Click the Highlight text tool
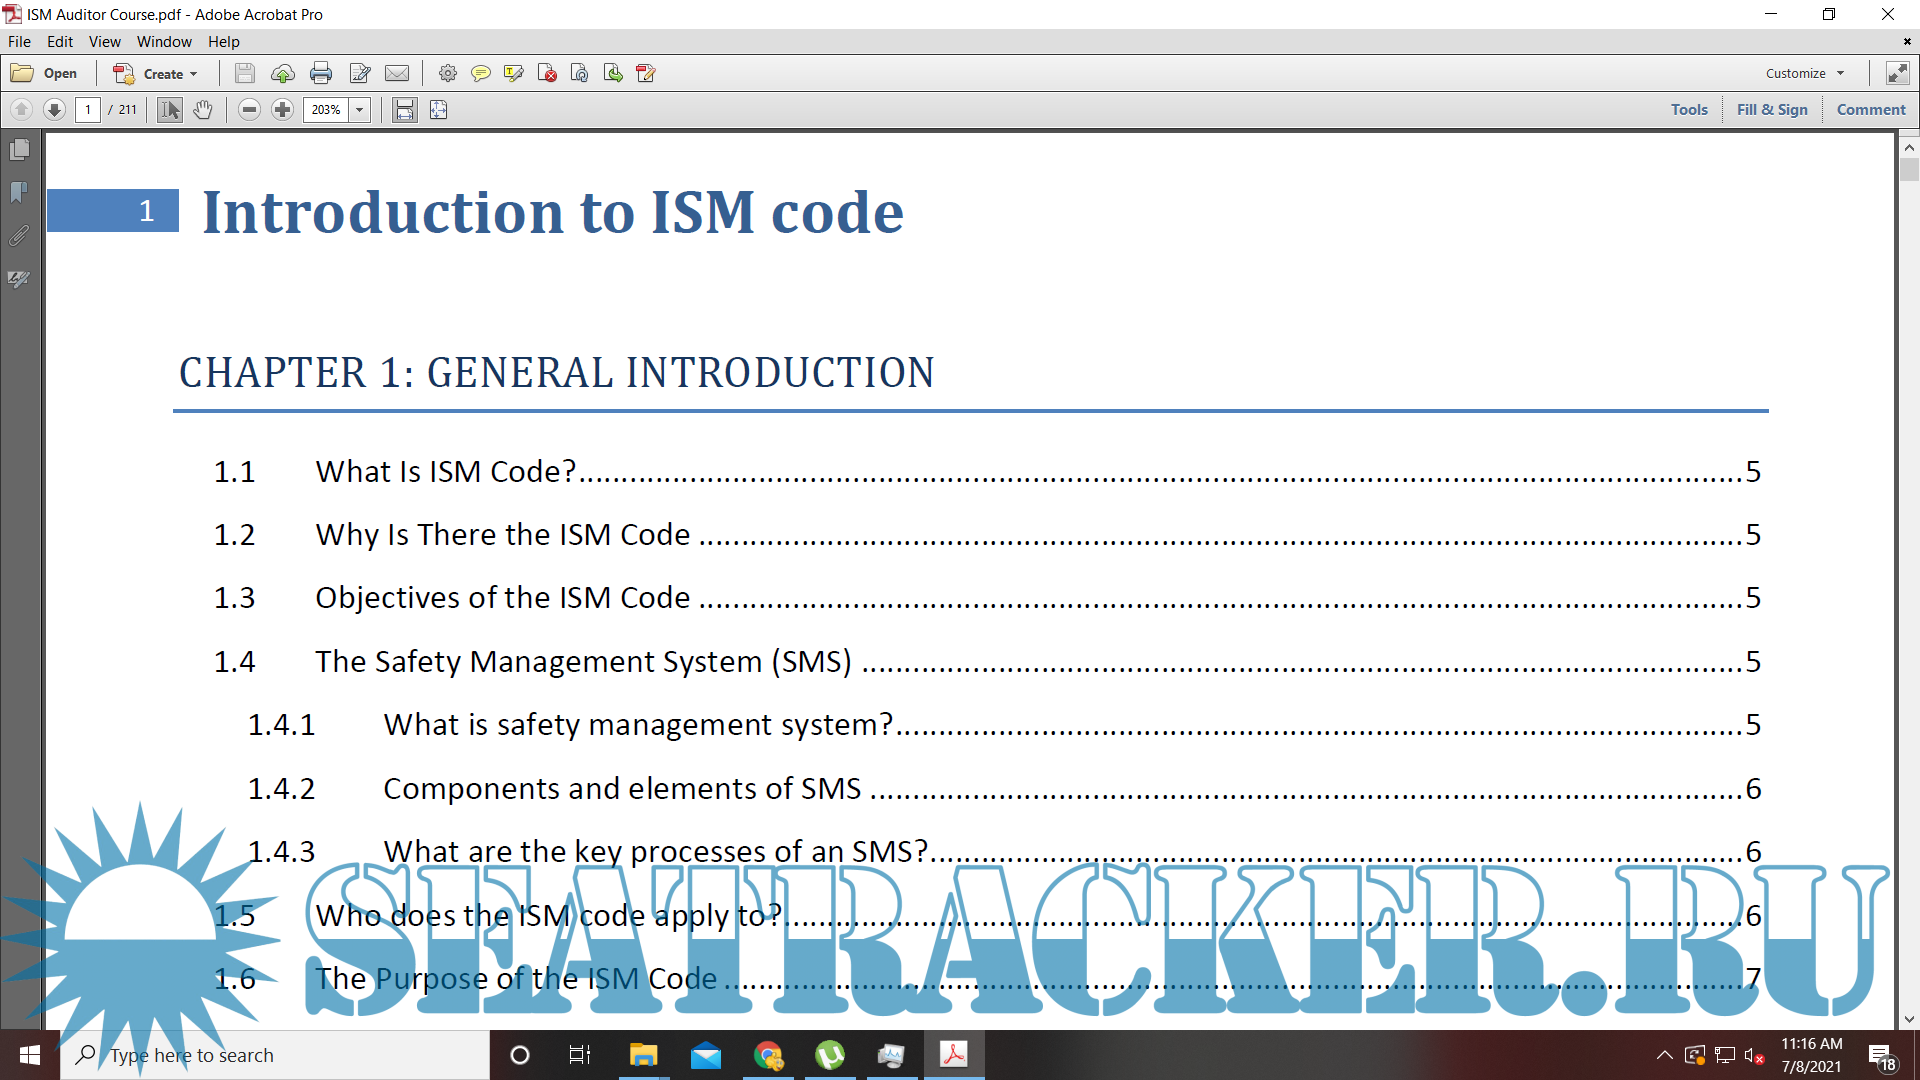Image resolution: width=1920 pixels, height=1080 pixels. pos(514,73)
